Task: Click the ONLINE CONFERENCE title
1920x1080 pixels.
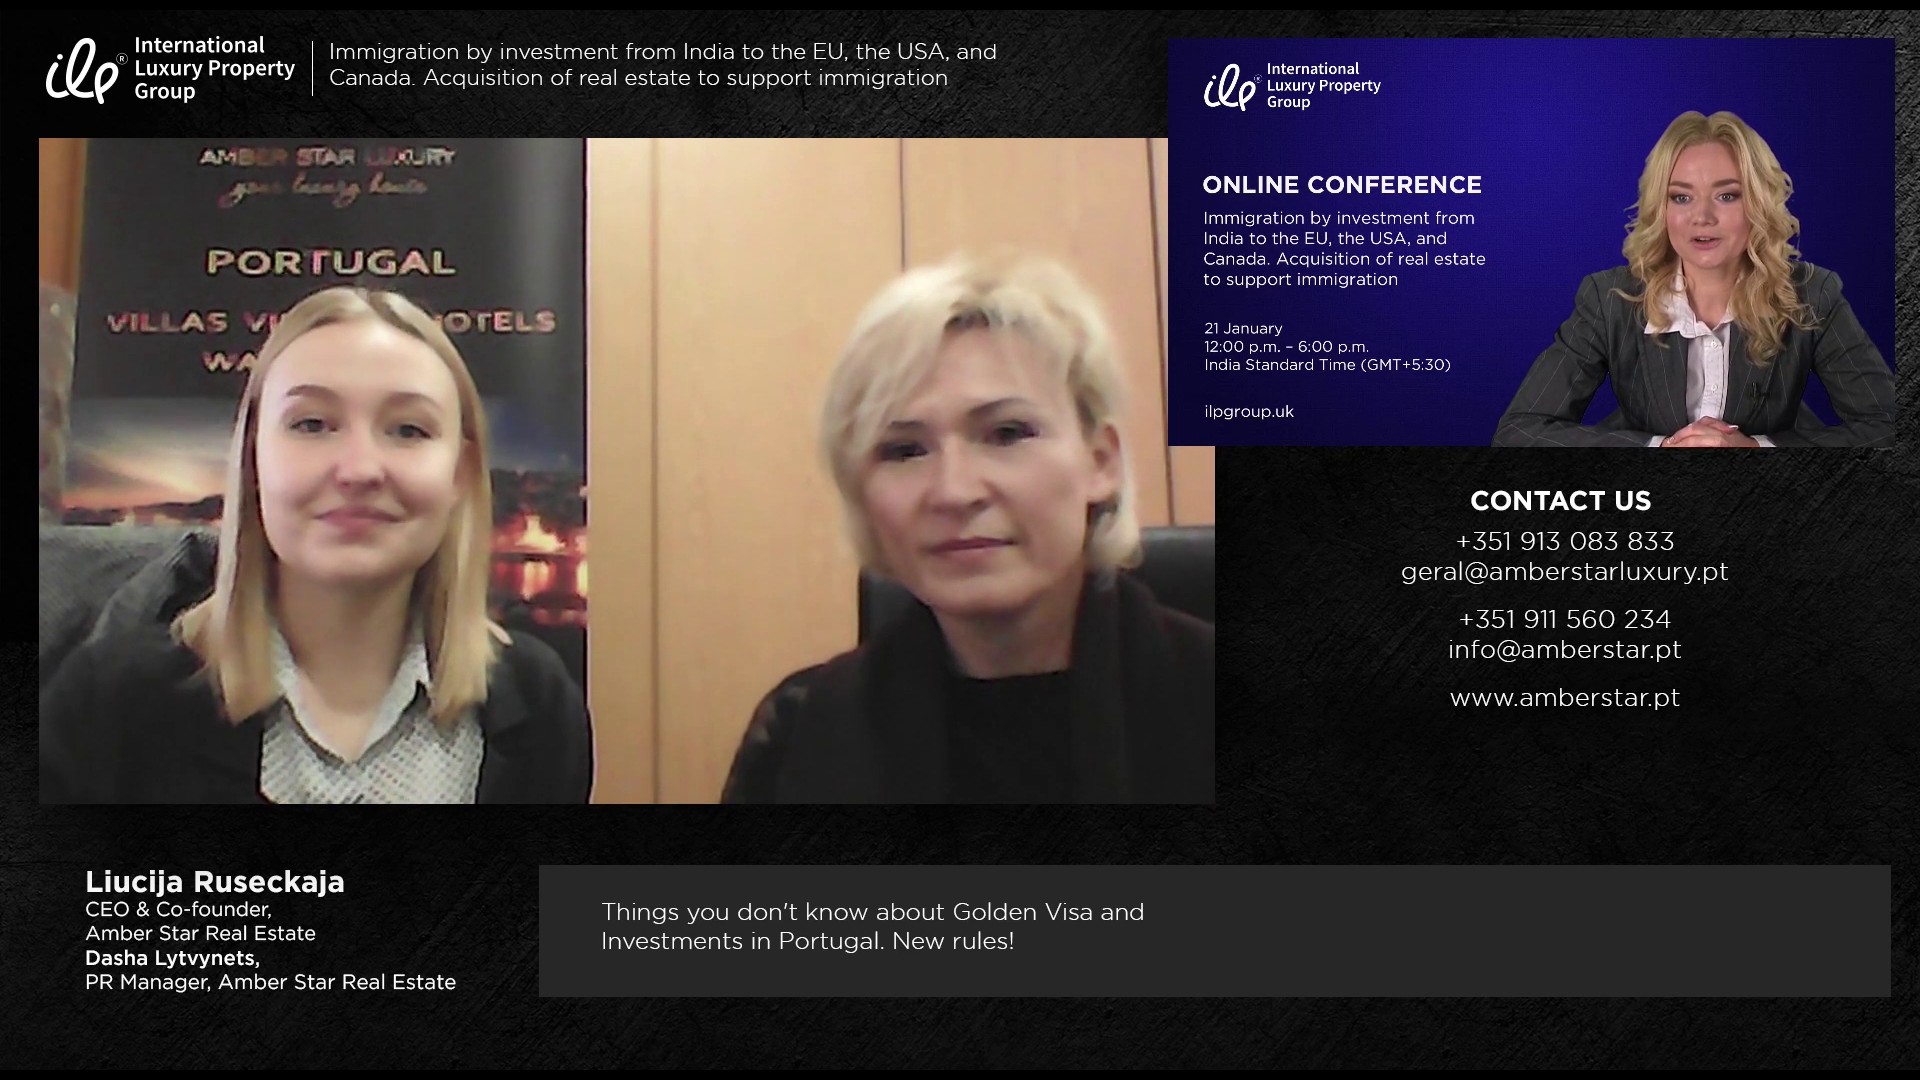Action: click(1342, 185)
